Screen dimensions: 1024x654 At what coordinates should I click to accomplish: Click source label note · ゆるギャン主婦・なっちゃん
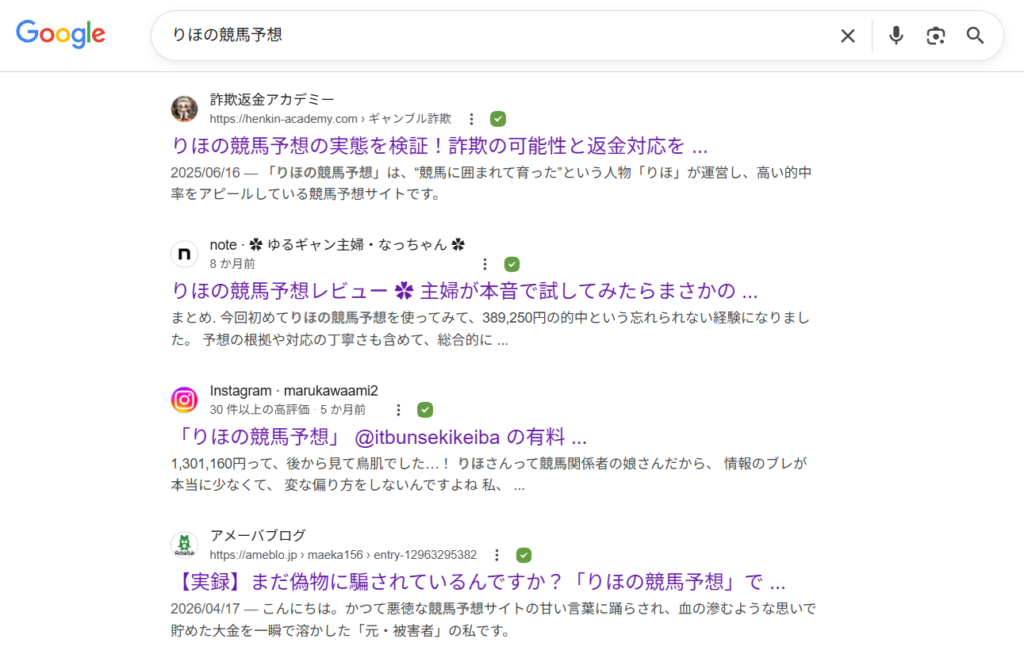pos(338,245)
